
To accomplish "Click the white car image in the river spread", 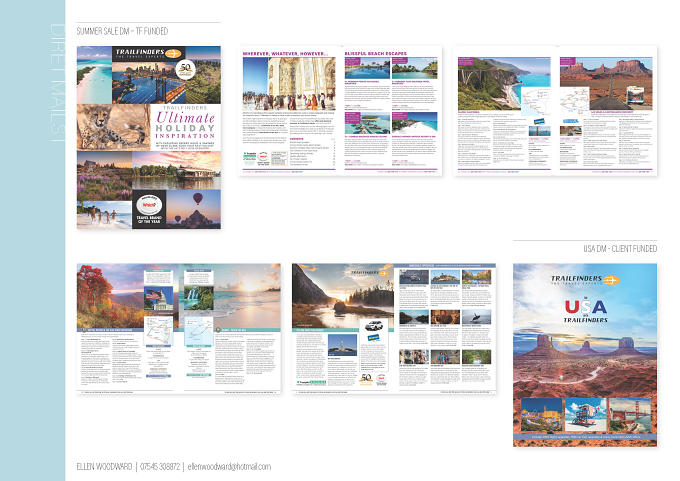I will pyautogui.click(x=373, y=326).
